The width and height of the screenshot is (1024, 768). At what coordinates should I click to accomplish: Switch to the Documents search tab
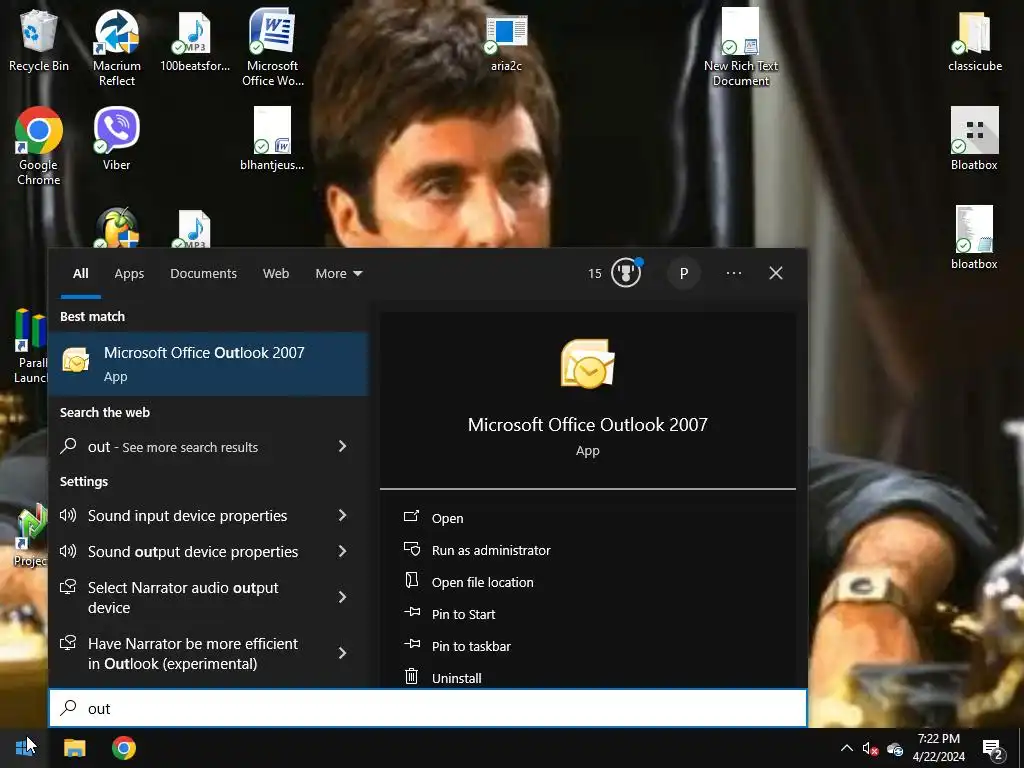coord(203,274)
